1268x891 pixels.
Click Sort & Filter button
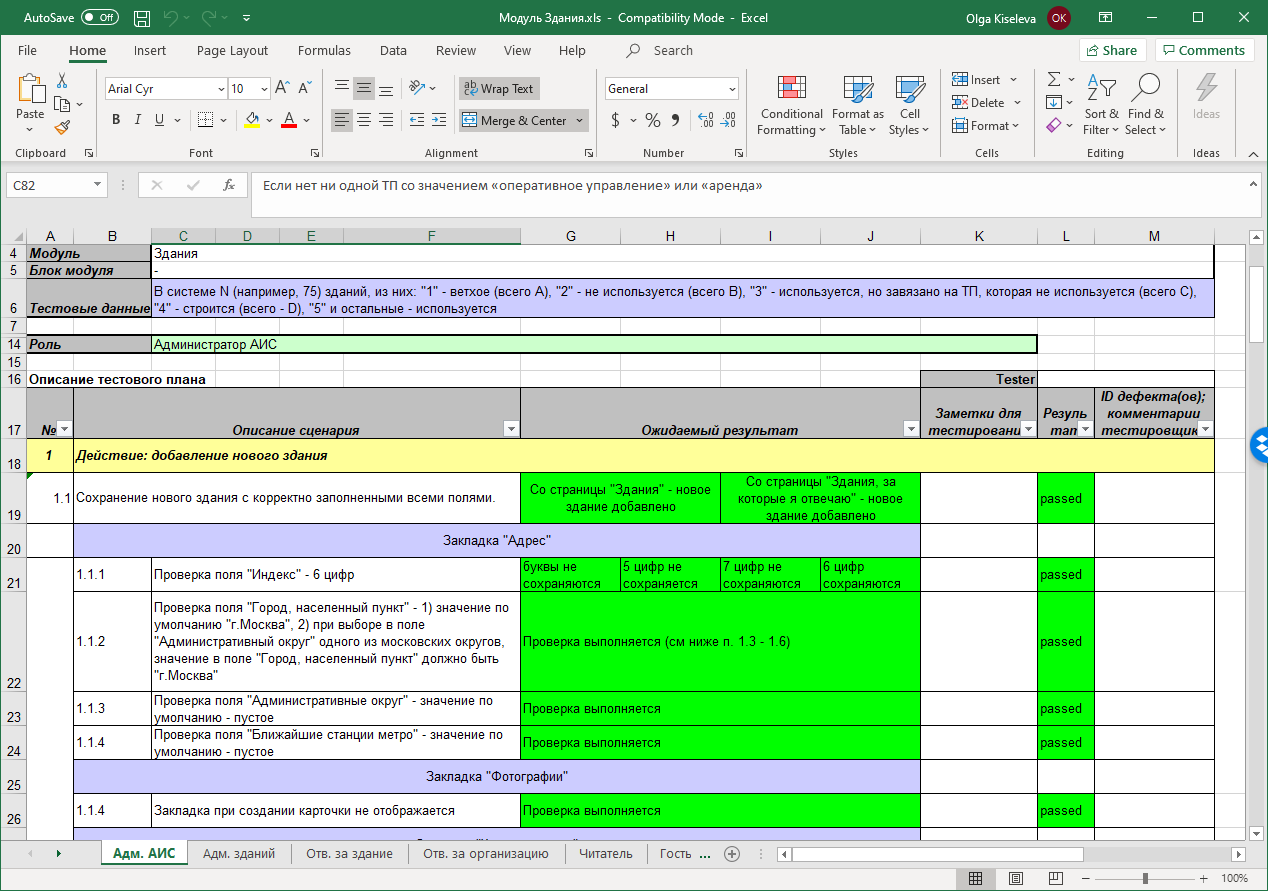point(1101,105)
